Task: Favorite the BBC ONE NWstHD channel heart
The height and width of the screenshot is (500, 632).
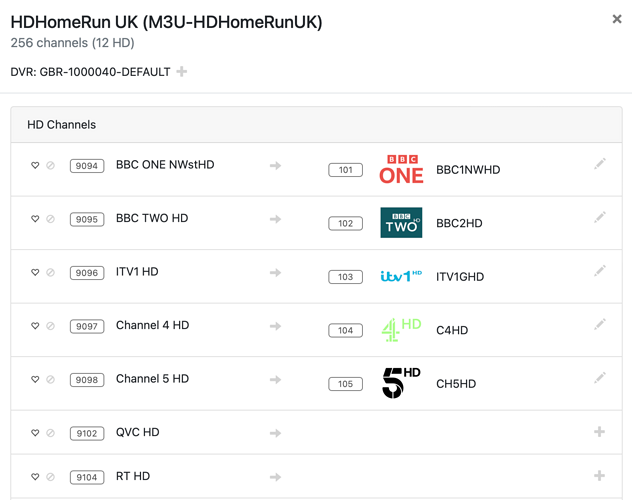Action: point(35,166)
